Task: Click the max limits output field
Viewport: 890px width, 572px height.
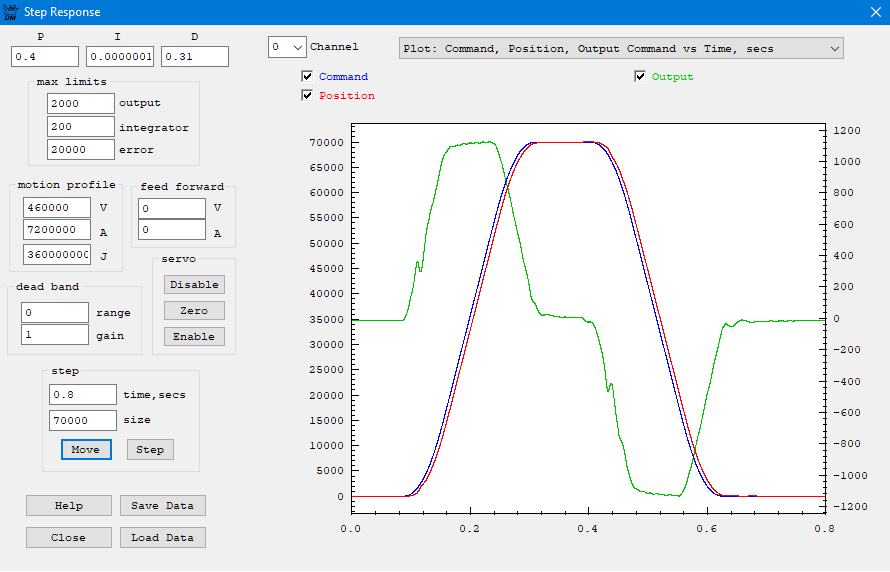Action: [81, 103]
